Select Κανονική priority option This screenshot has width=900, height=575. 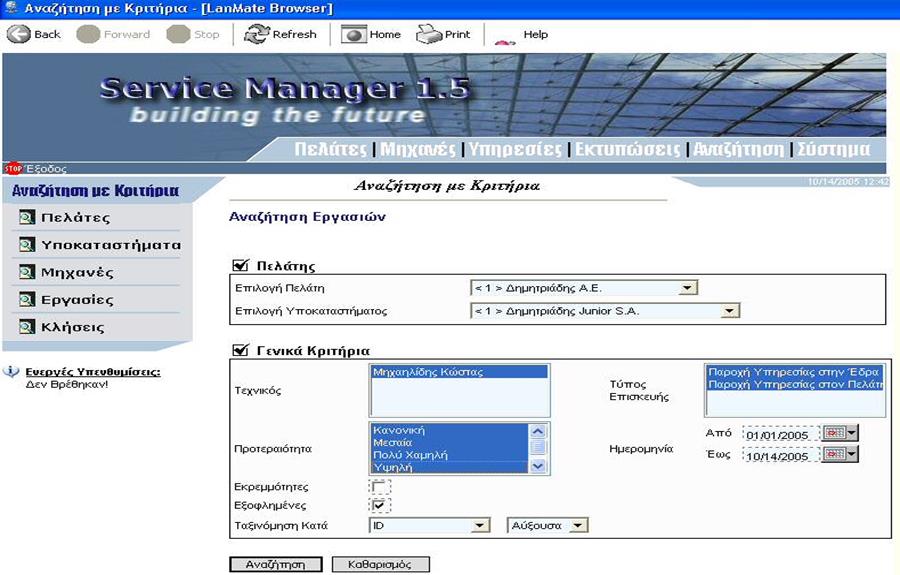pyautogui.click(x=449, y=430)
